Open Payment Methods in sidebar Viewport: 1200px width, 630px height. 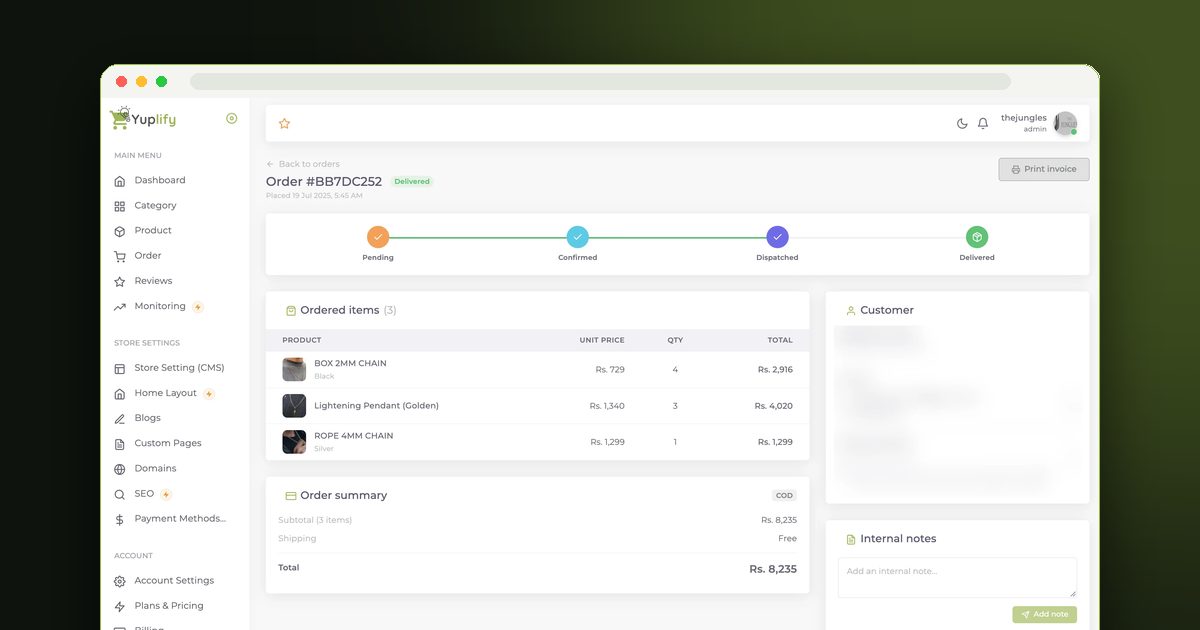(x=170, y=519)
